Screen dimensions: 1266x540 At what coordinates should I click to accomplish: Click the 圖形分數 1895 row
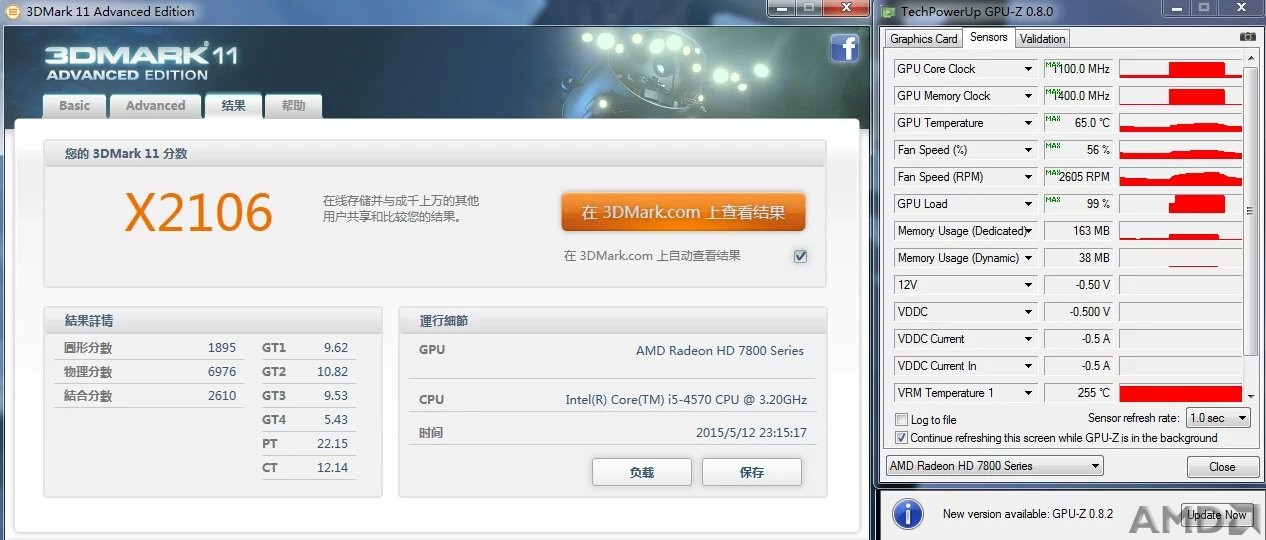pyautogui.click(x=149, y=348)
